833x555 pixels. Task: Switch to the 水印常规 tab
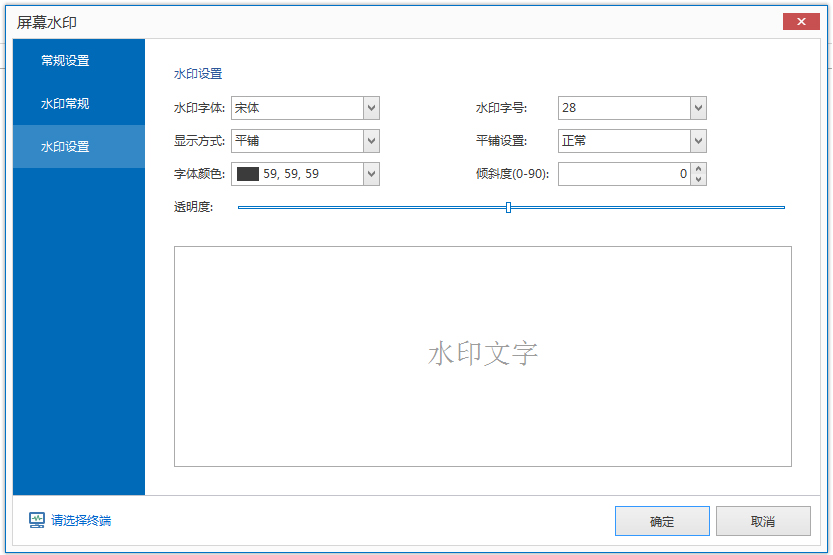[65, 104]
